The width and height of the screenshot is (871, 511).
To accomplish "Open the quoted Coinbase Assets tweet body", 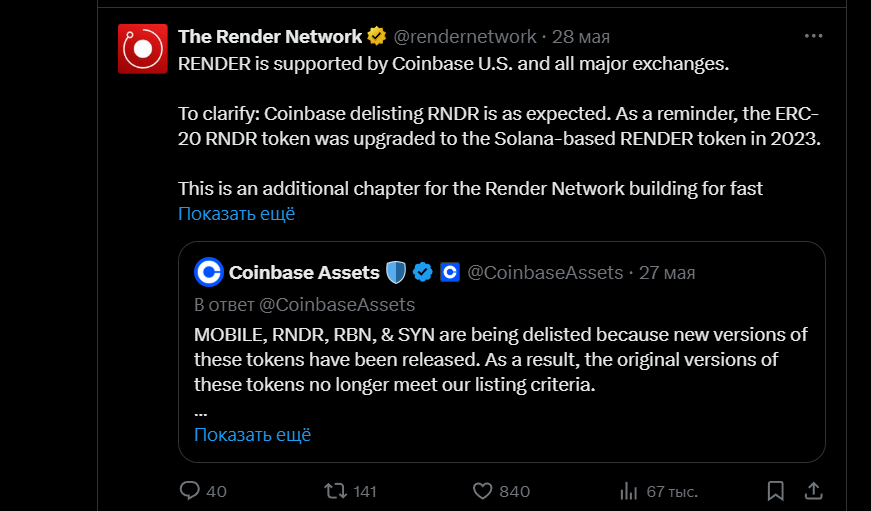I will pos(500,358).
